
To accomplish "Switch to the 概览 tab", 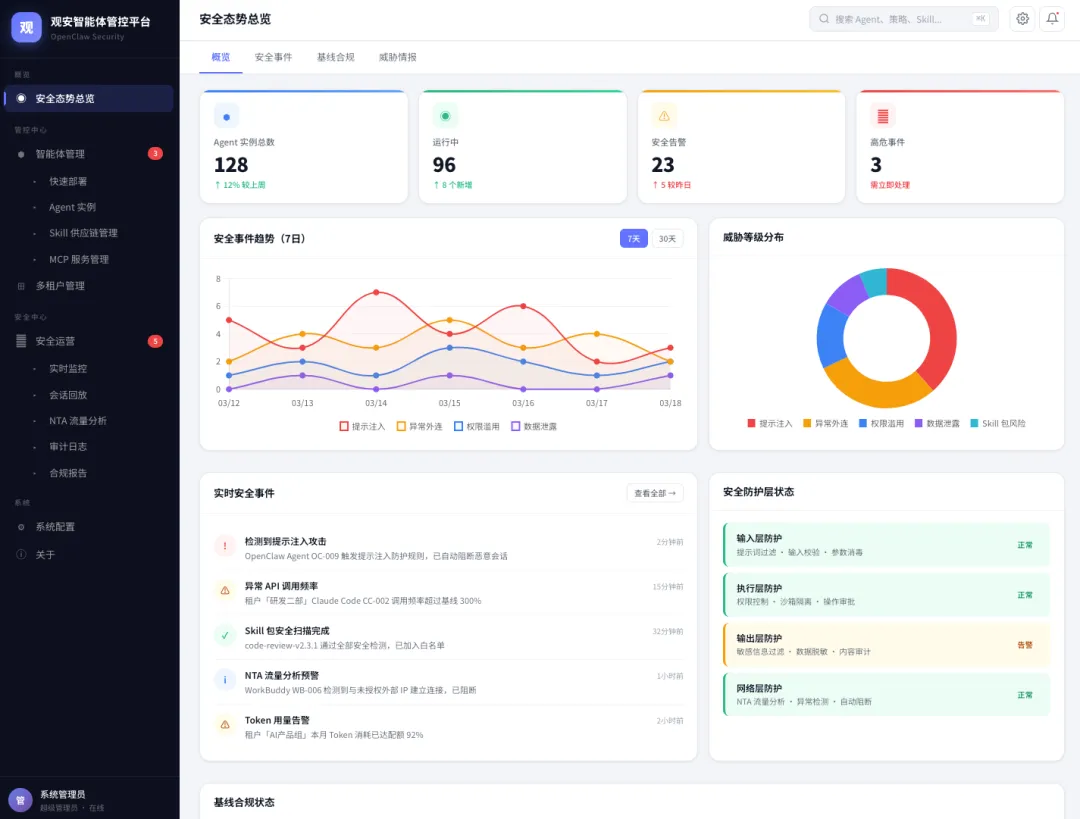I will [221, 57].
